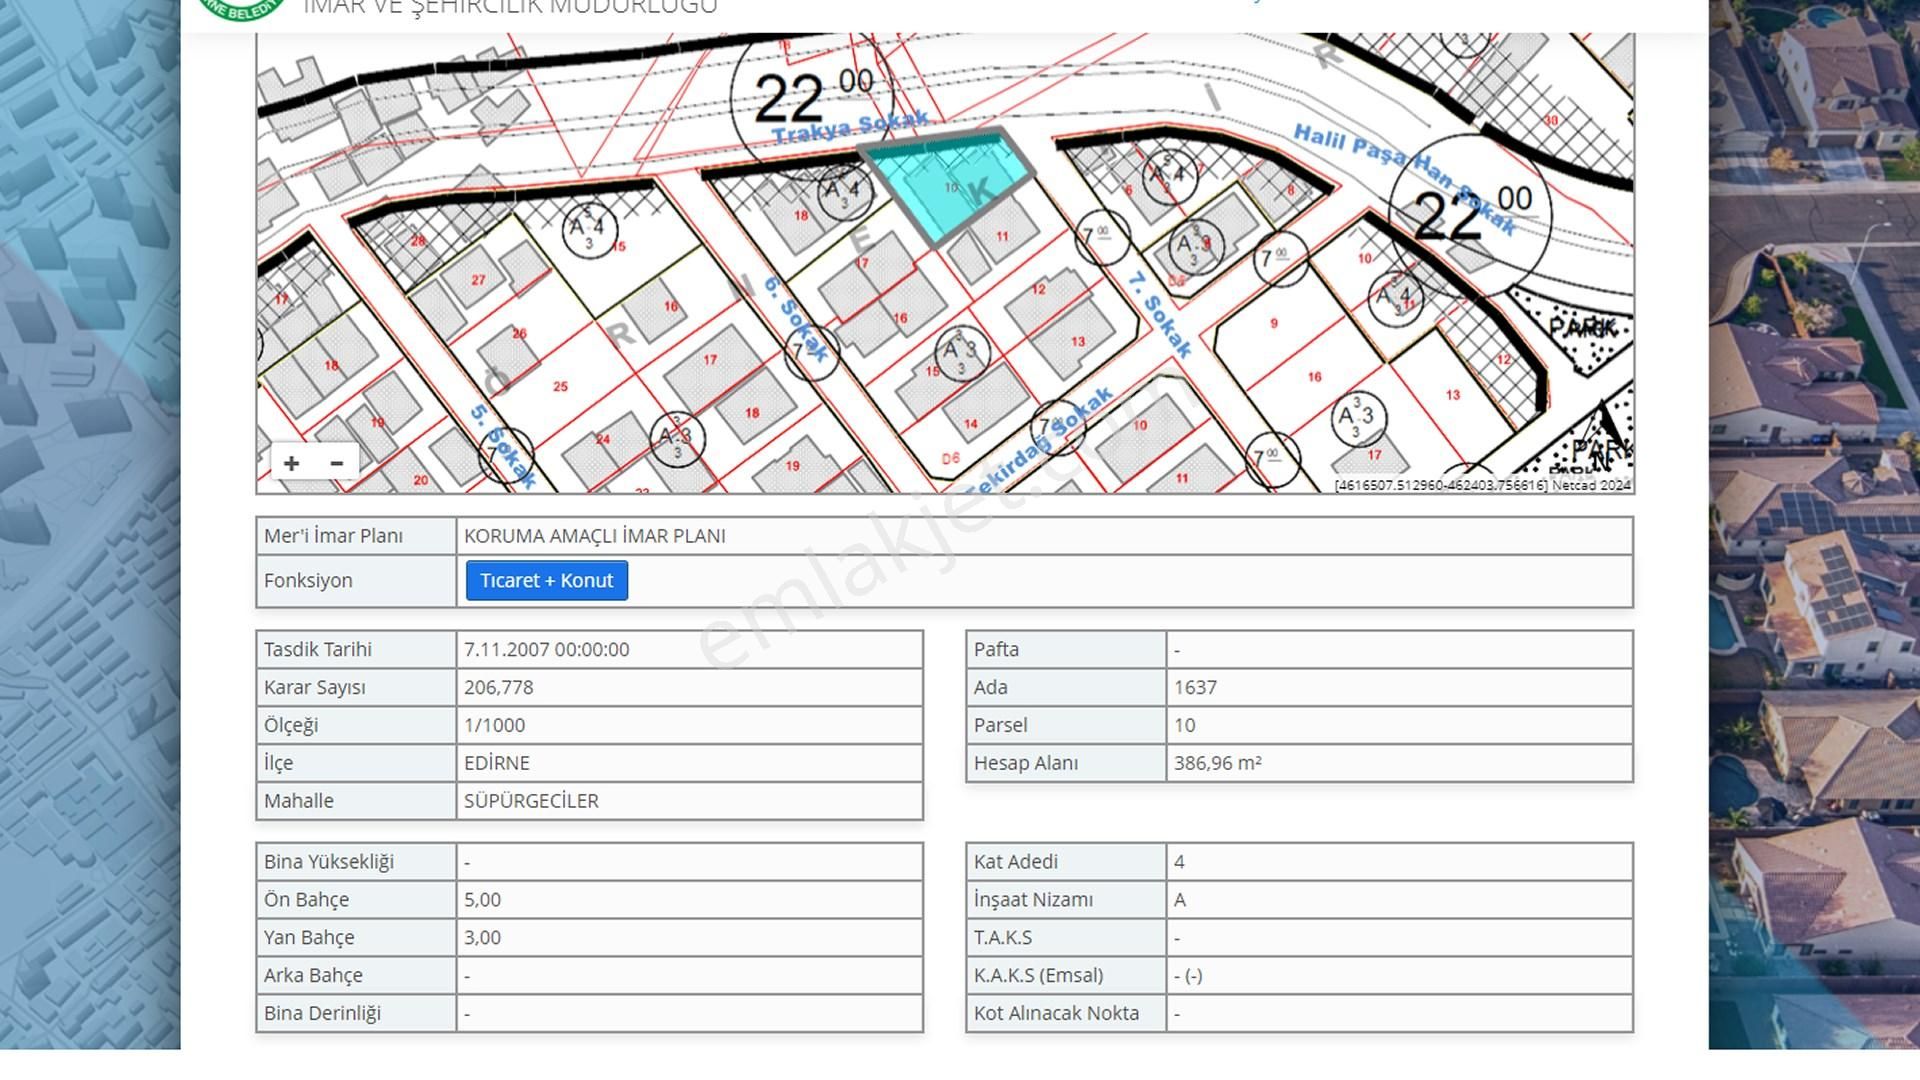Image resolution: width=1920 pixels, height=1080 pixels.
Task: Click the 7. Sokak street label
Action: (1160, 314)
